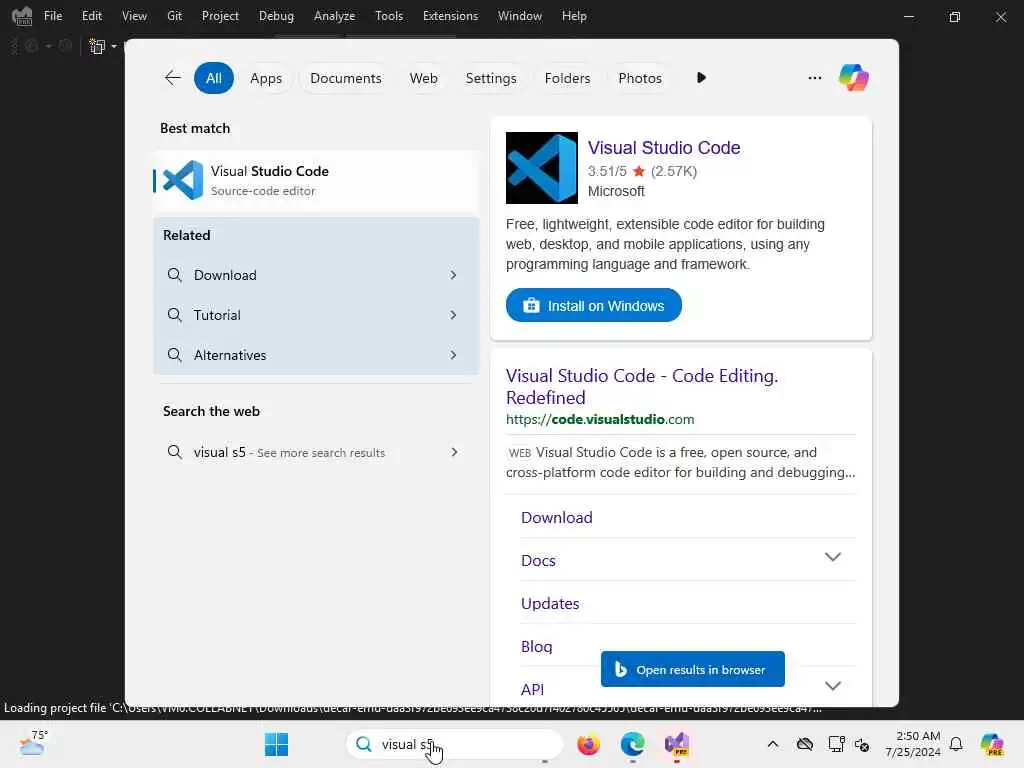Open code.visualstudio.com URL link
Screen dimensions: 1024x768
tap(600, 419)
